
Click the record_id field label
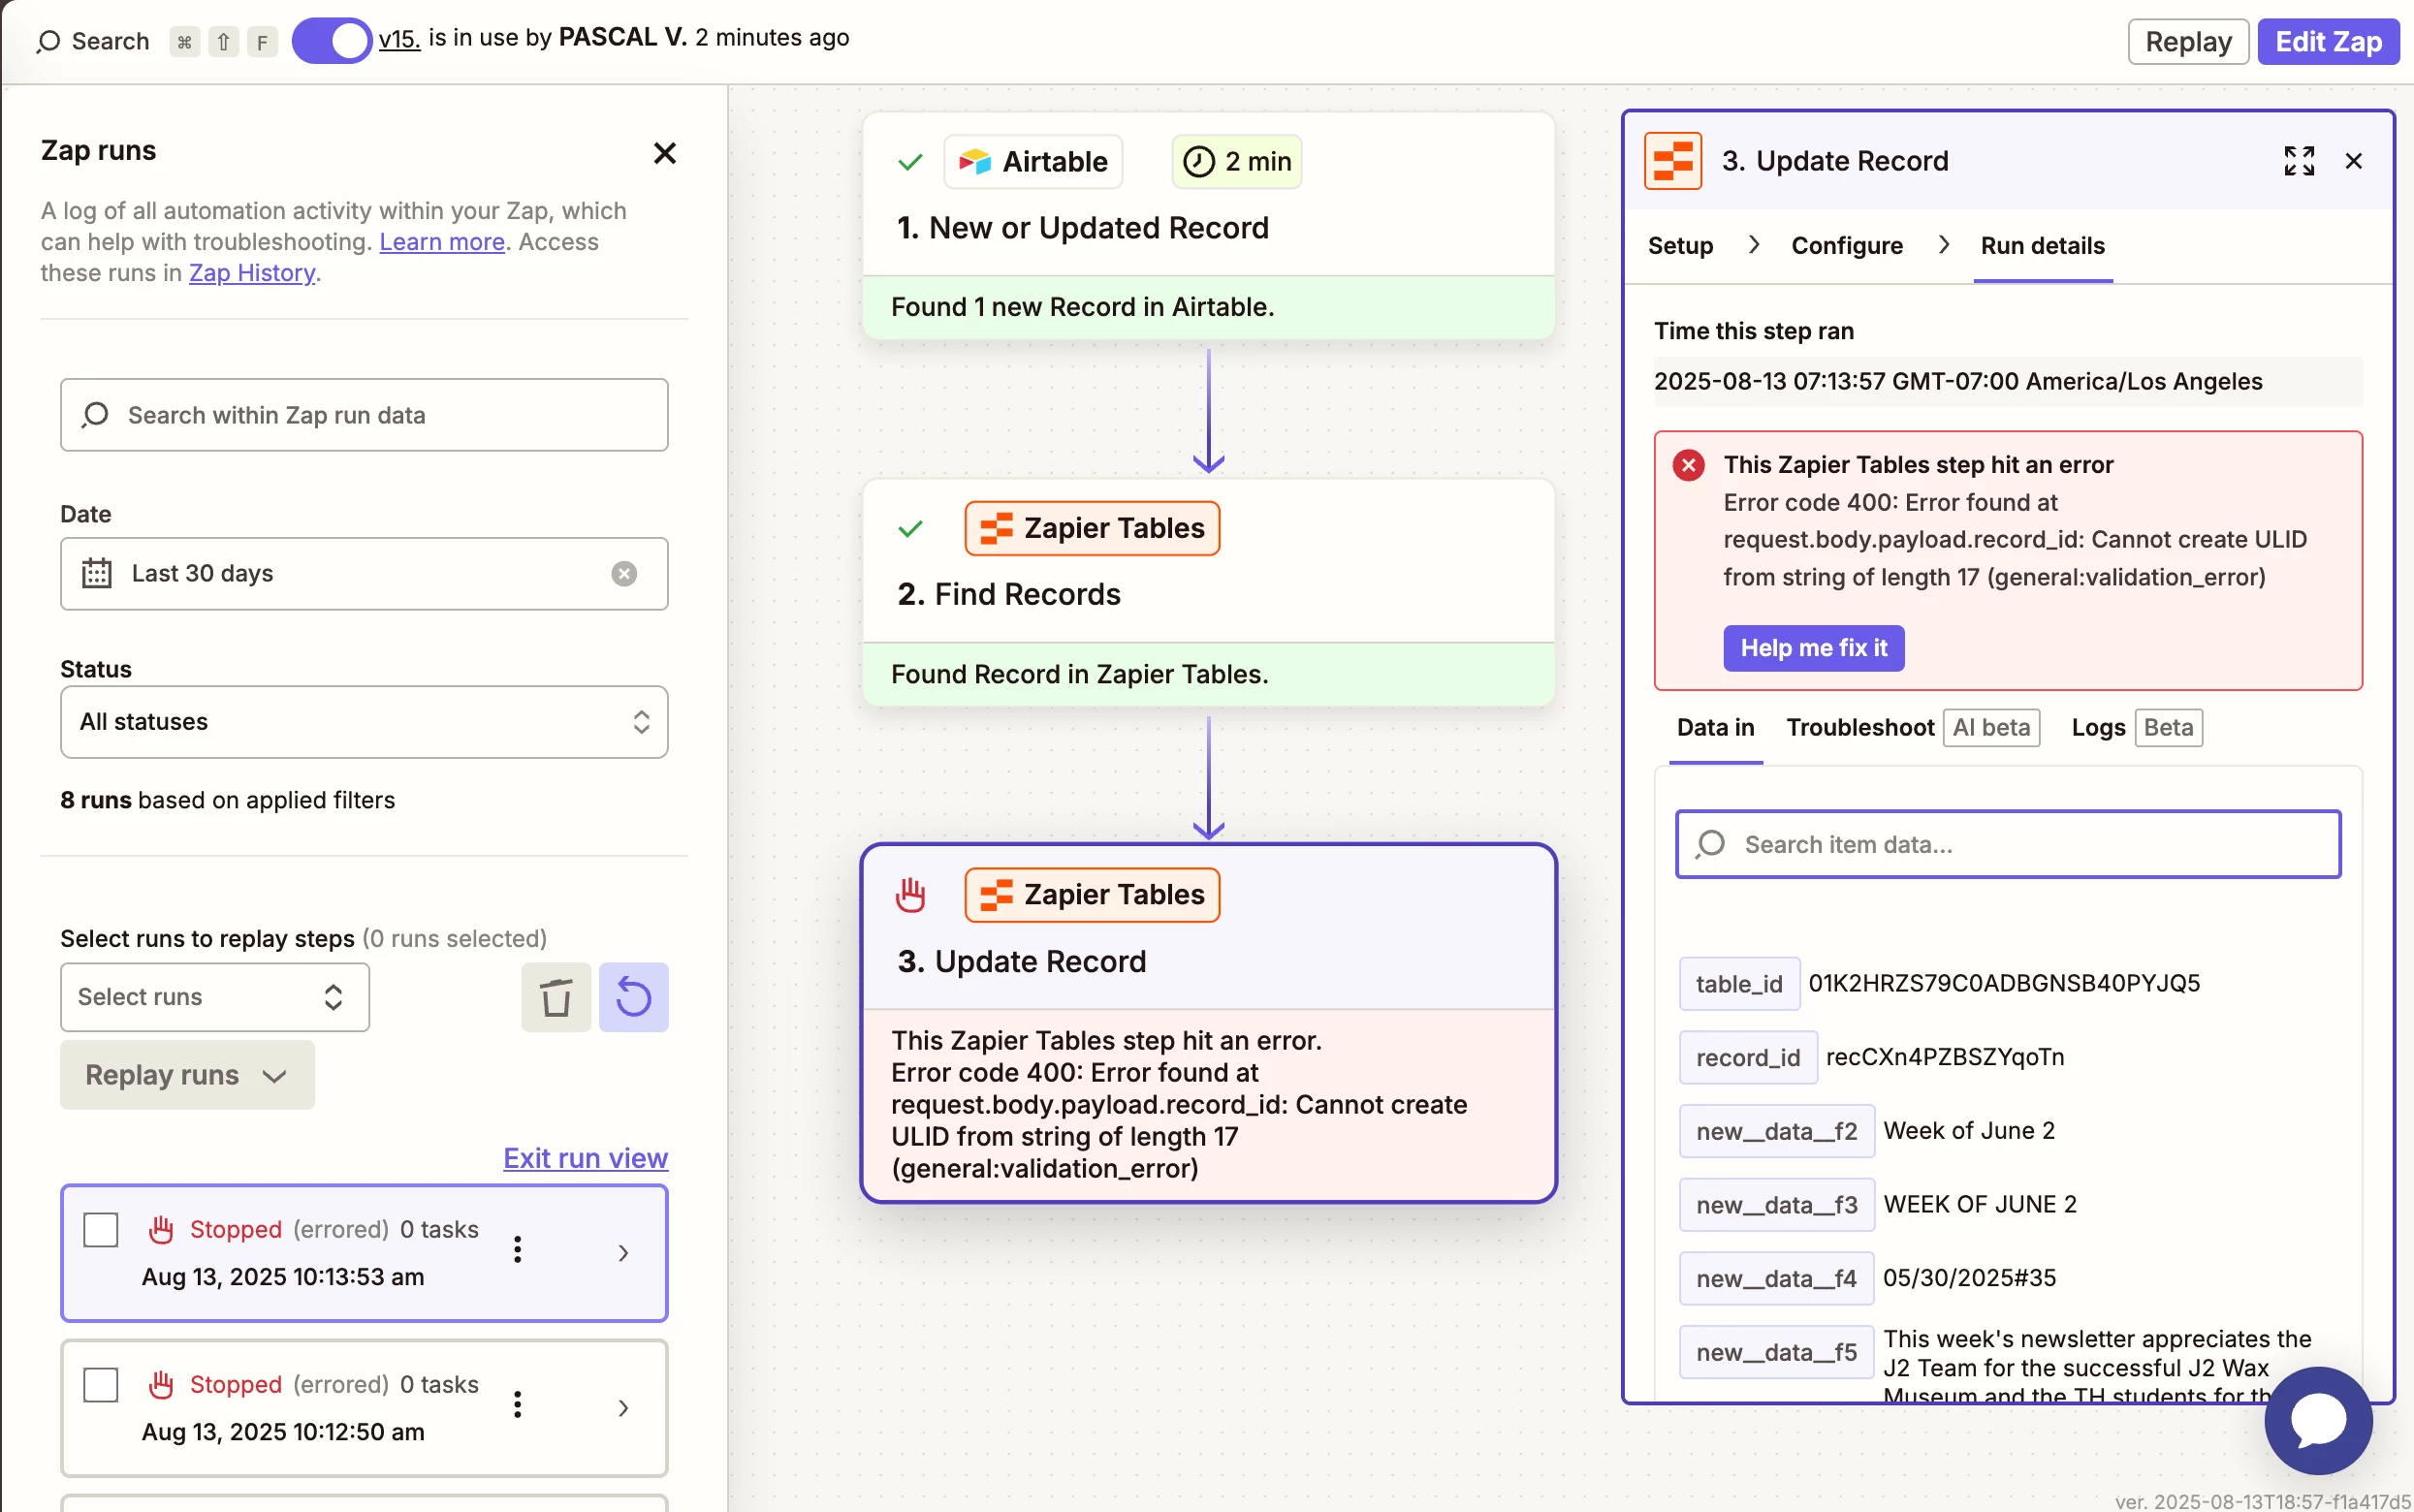click(x=1748, y=1058)
